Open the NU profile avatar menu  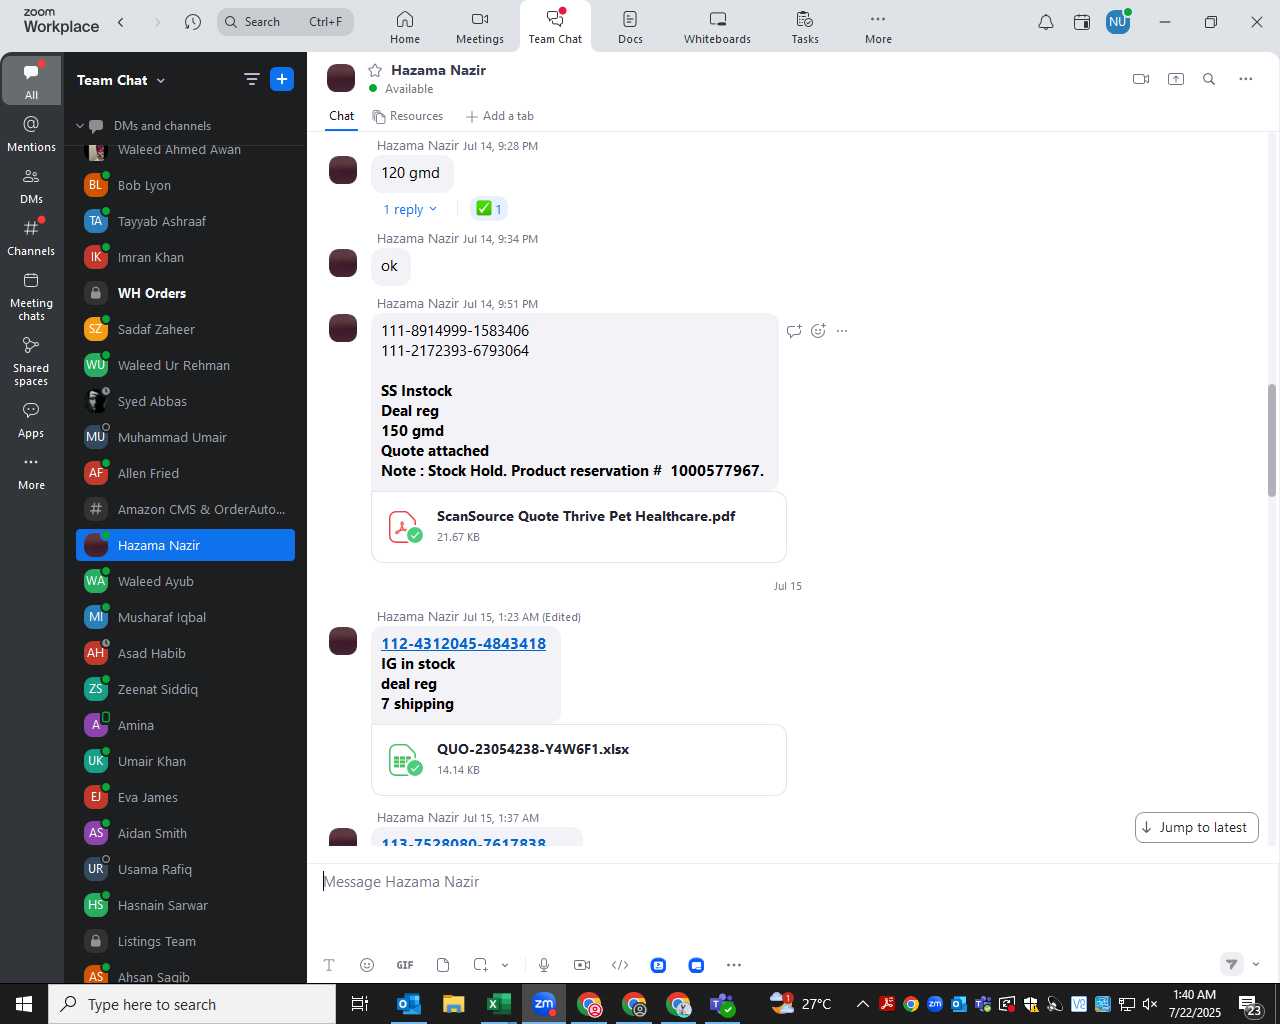click(x=1118, y=22)
